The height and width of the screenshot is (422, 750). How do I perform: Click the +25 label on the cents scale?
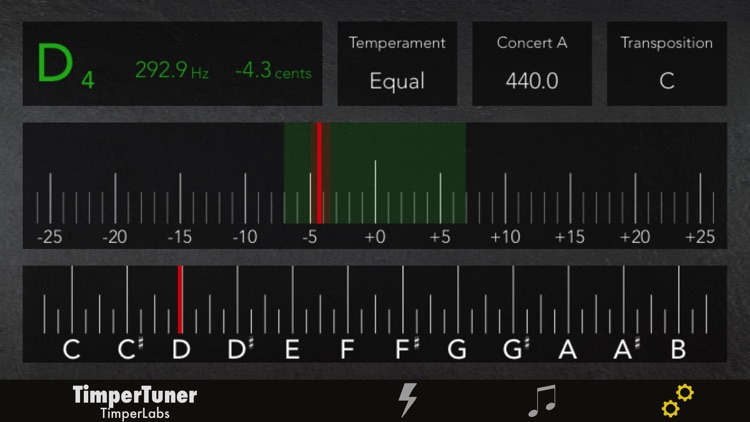click(700, 237)
